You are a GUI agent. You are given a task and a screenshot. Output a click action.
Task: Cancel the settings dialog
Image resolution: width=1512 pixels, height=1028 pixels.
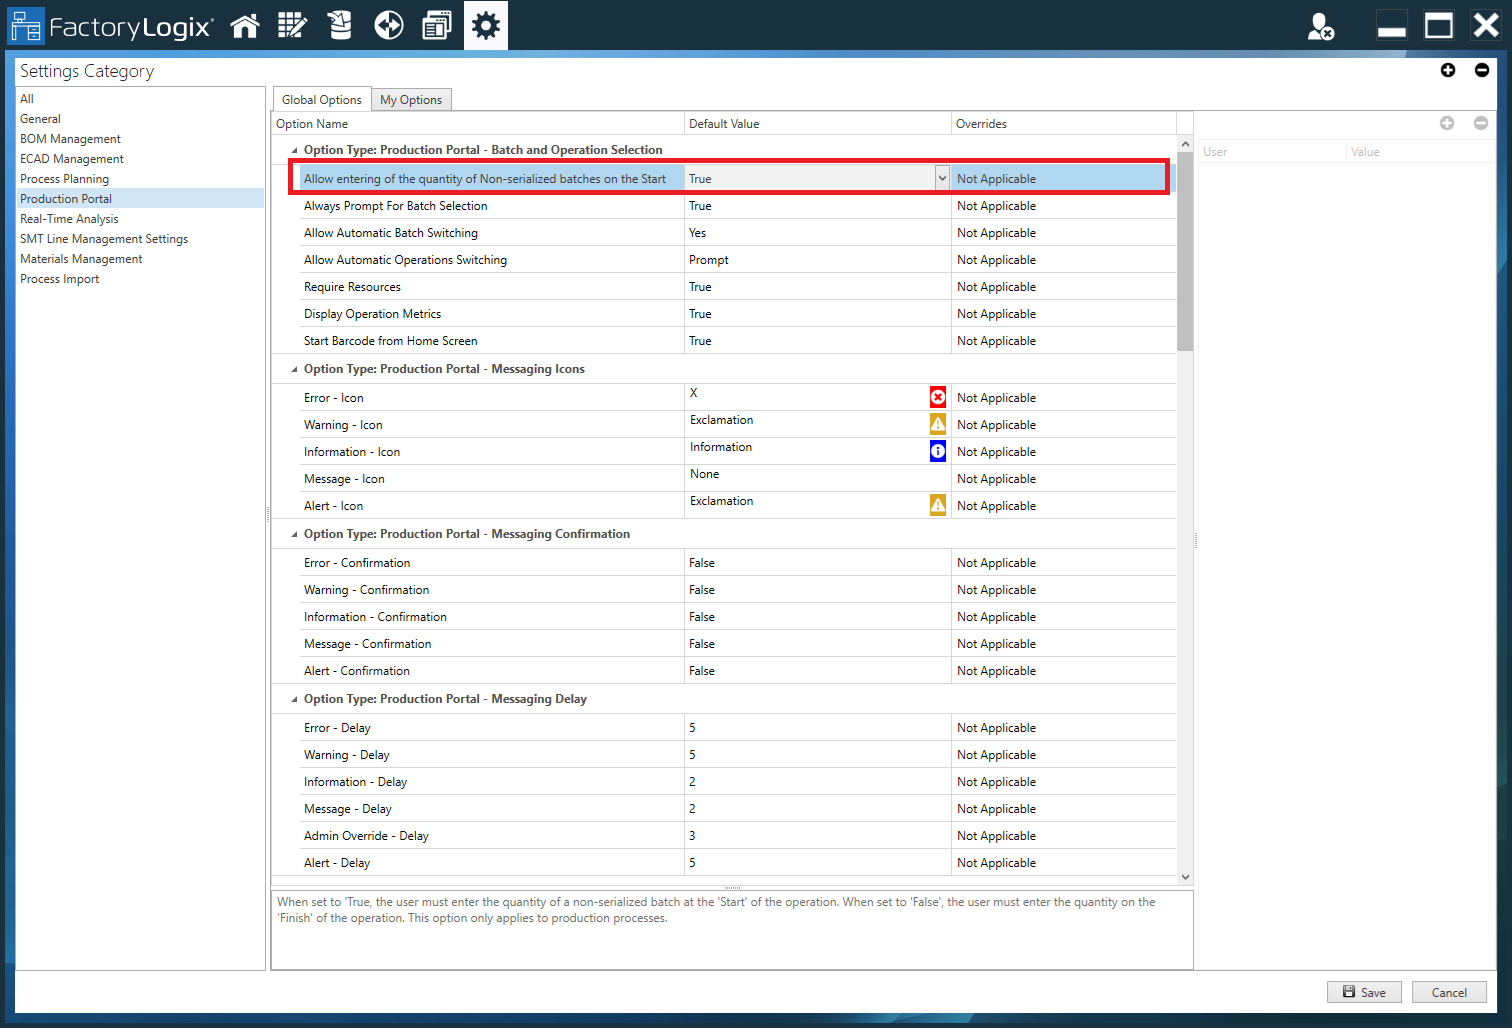point(1449,991)
